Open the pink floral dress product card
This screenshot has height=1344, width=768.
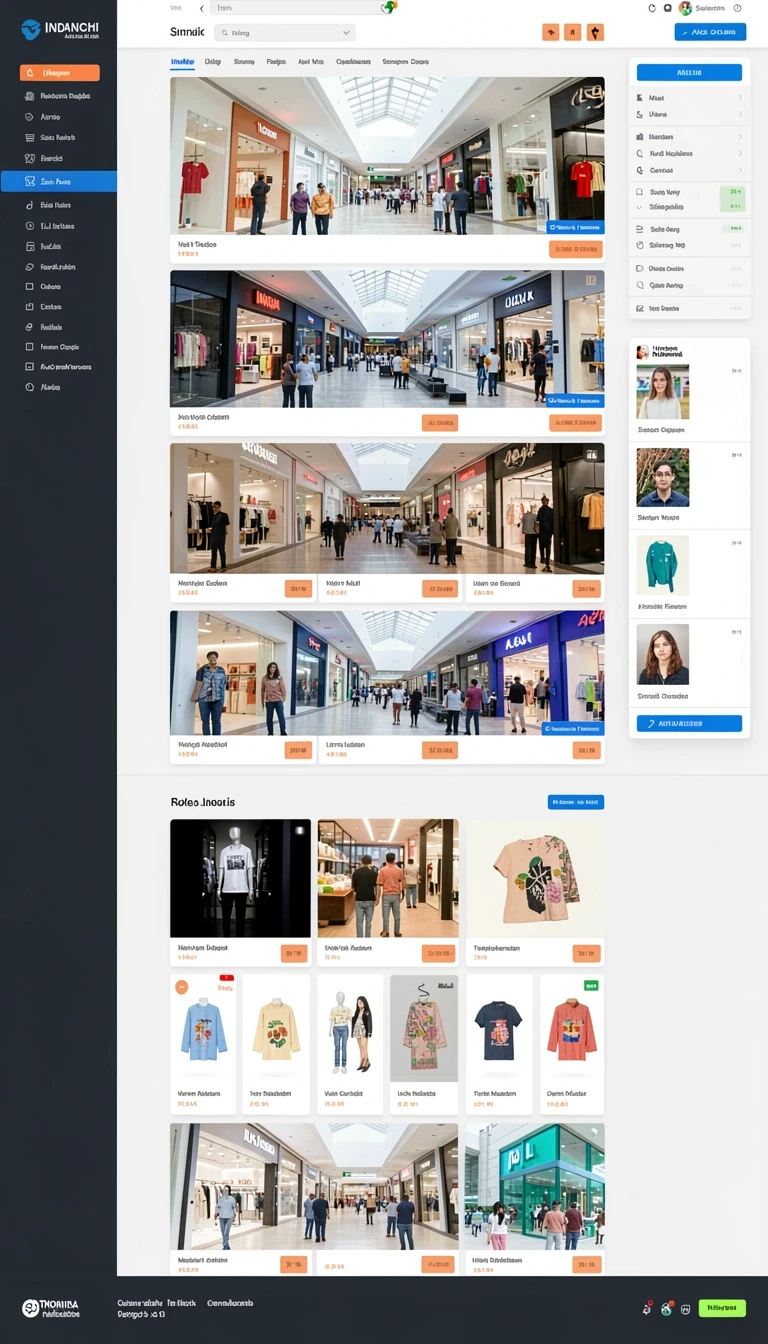(424, 1044)
